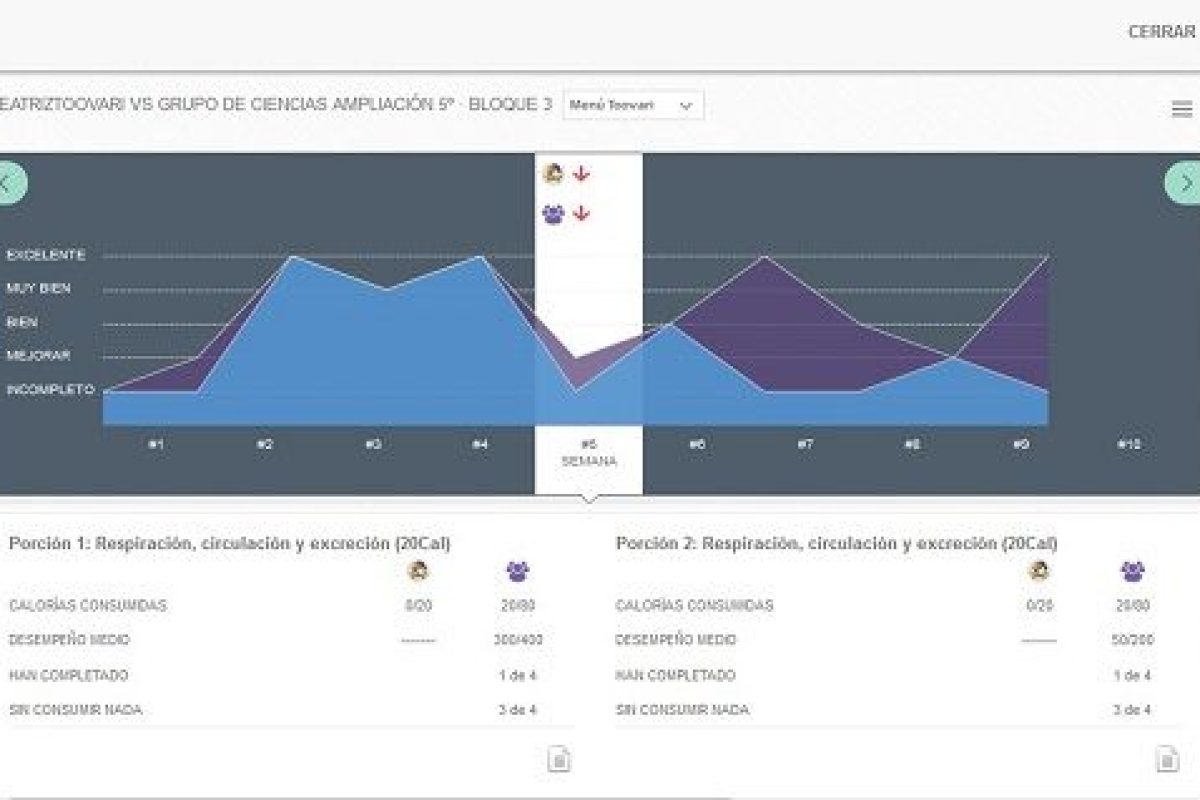Click SIN CONSUMIR NADA label in Porción 1
This screenshot has height=800, width=1200.
coord(75,710)
